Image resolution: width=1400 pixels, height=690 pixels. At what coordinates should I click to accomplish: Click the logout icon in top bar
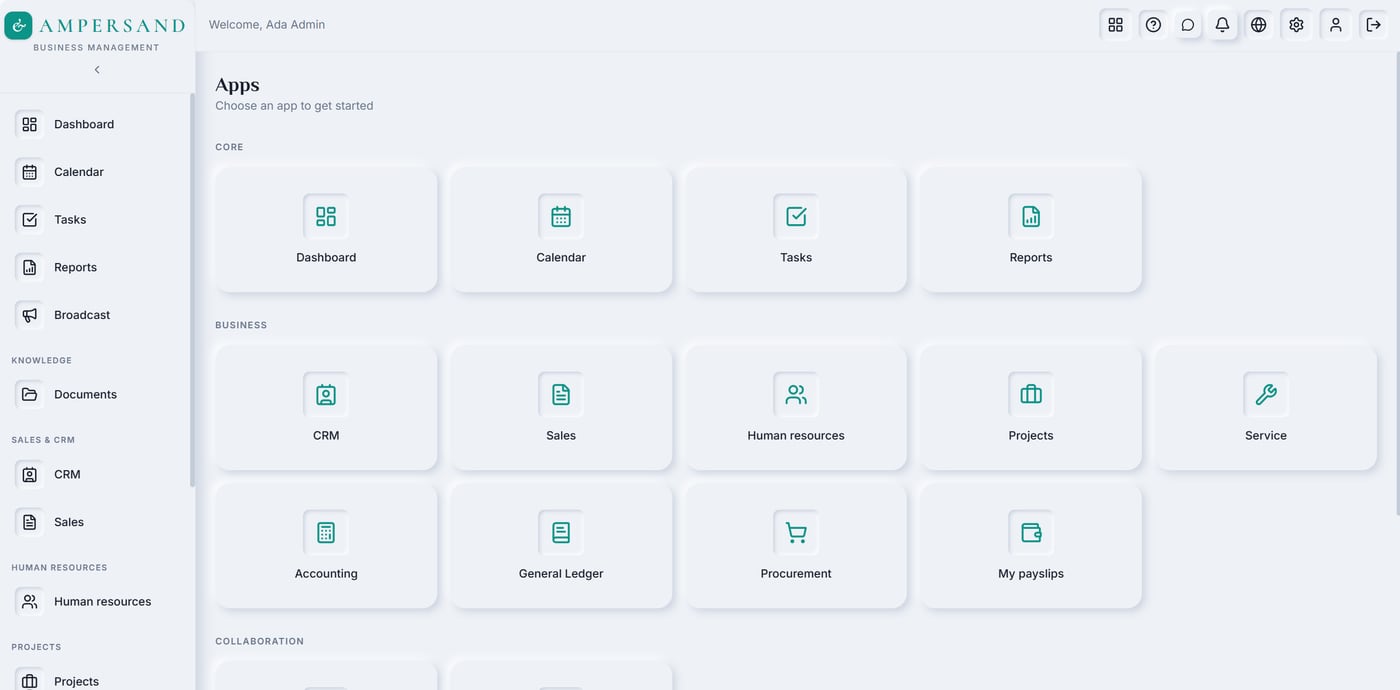[1374, 25]
